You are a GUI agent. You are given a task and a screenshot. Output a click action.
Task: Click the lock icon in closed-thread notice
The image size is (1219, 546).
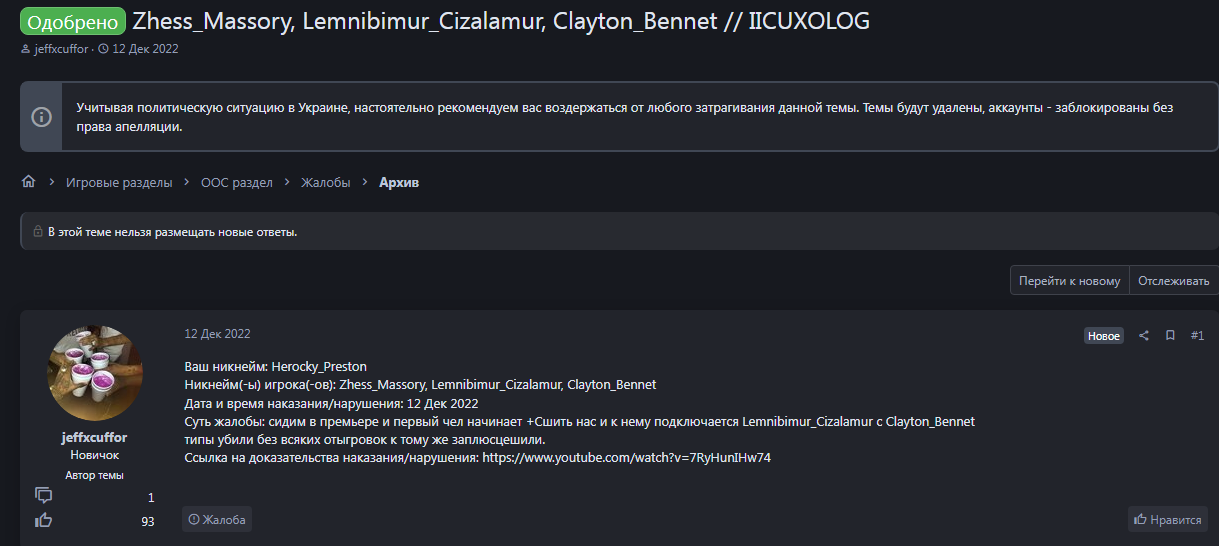click(x=38, y=232)
